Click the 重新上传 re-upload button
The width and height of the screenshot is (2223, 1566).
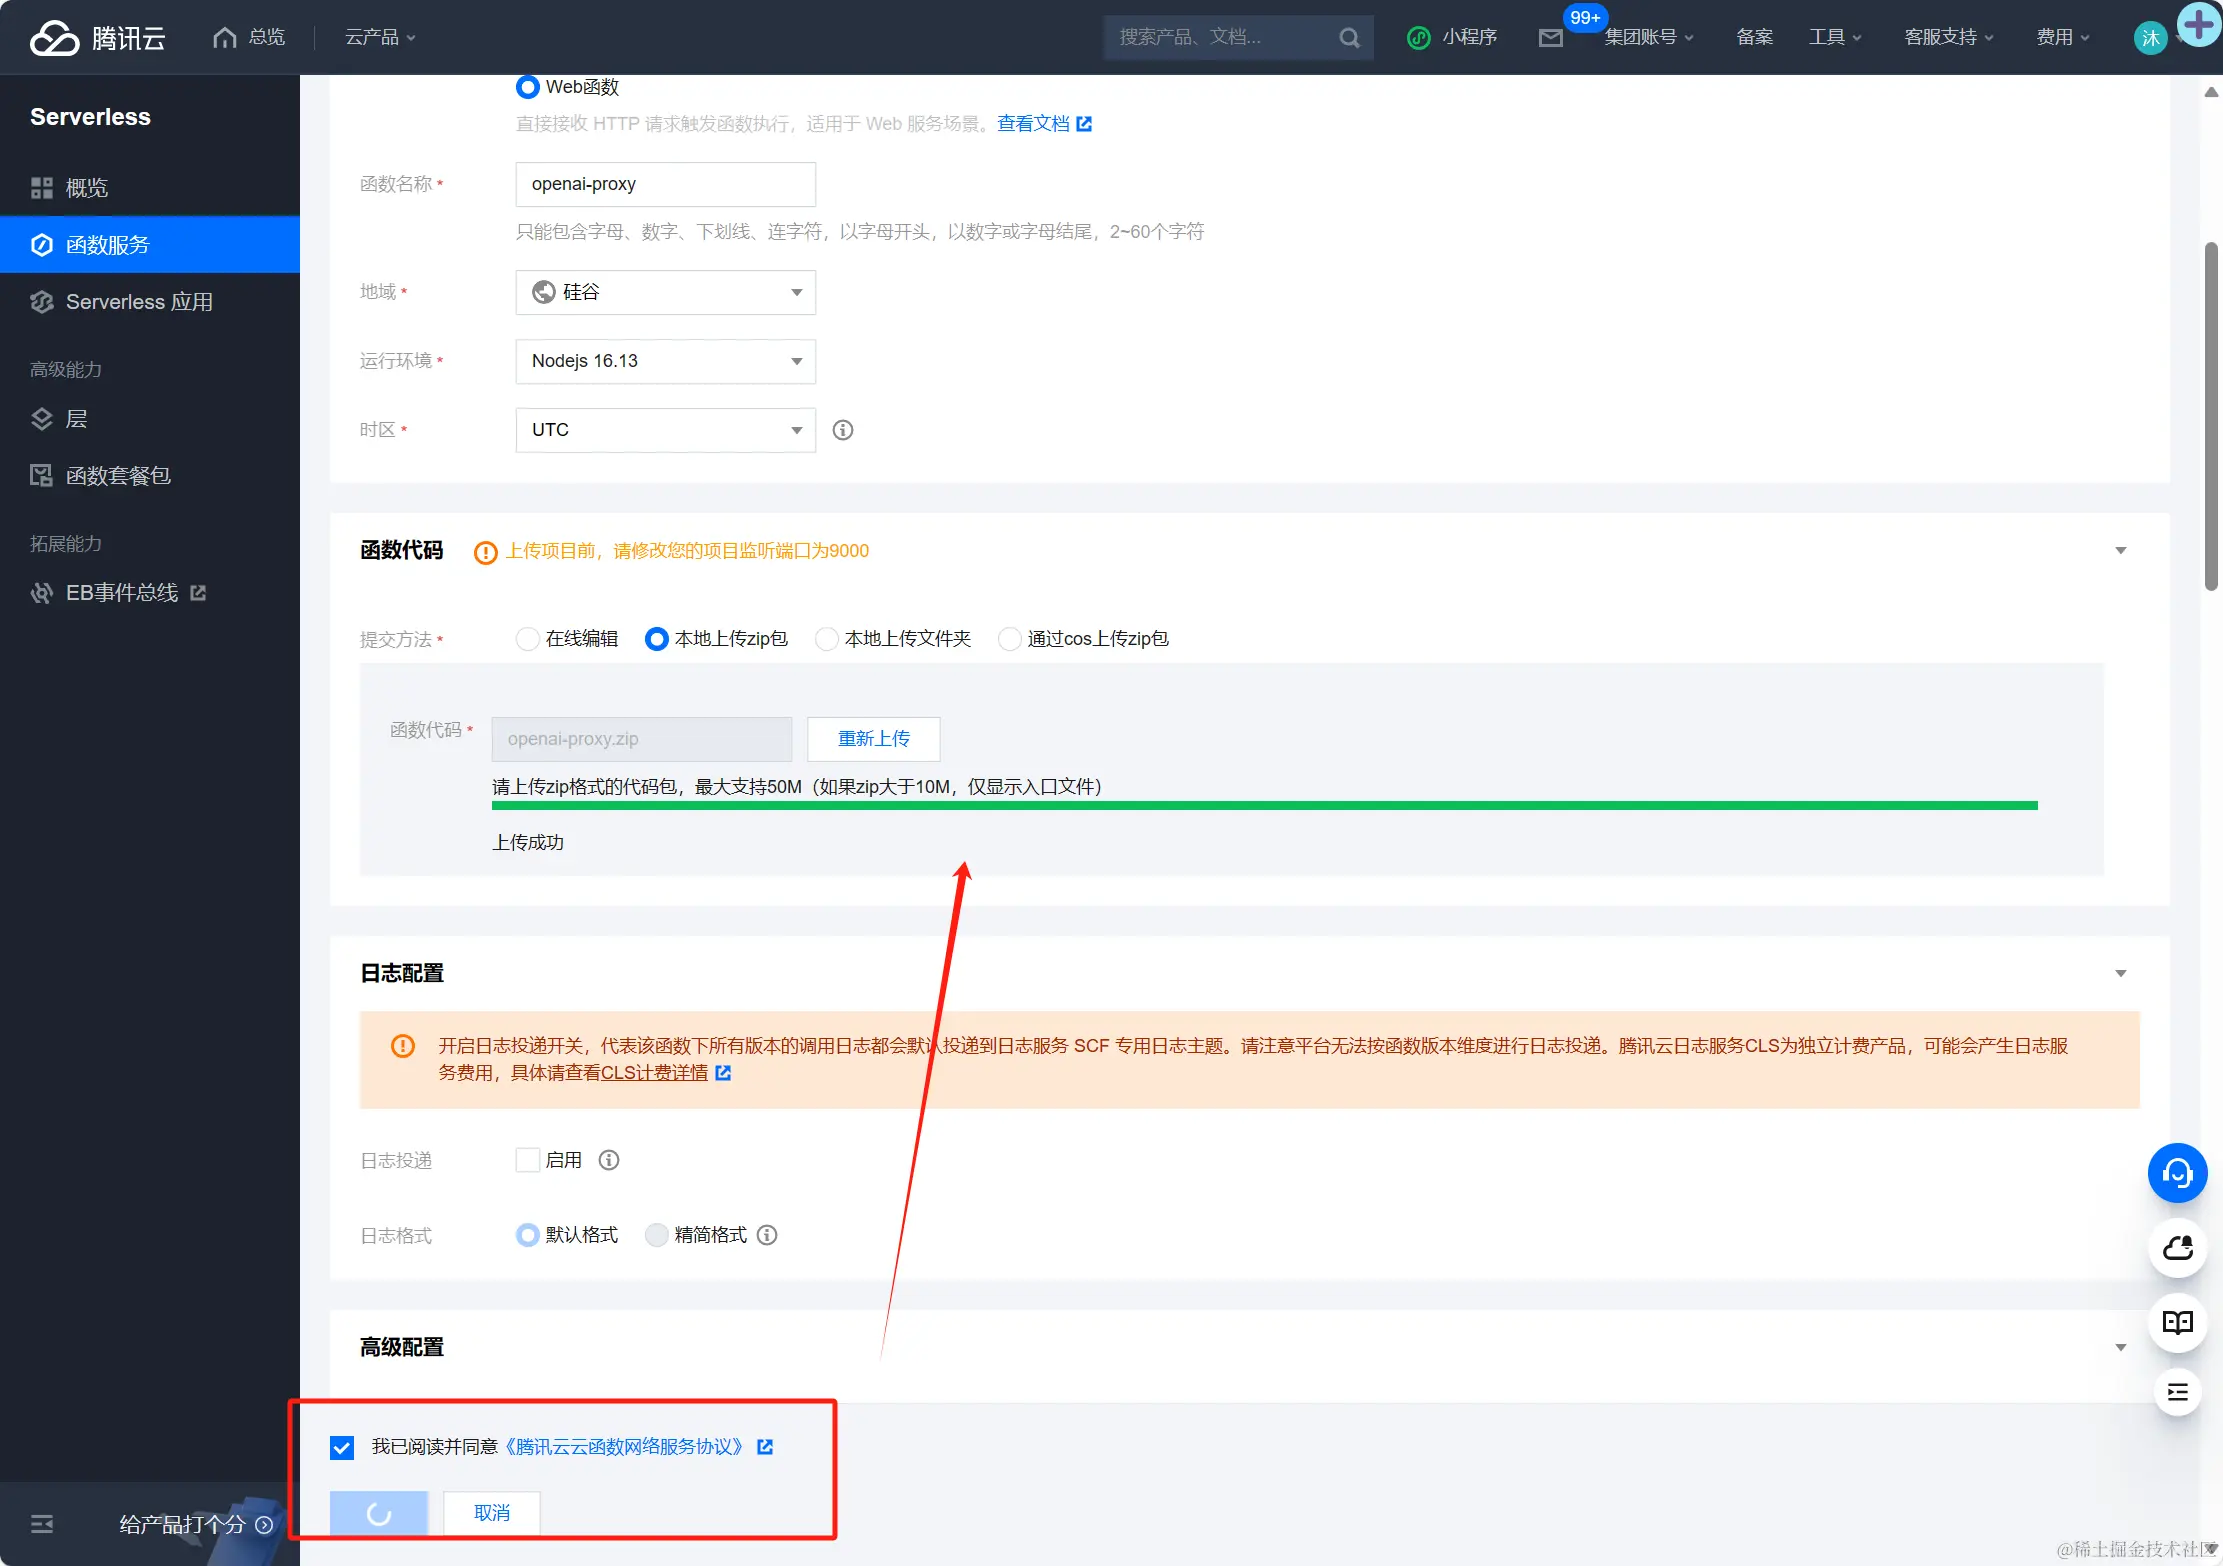pyautogui.click(x=873, y=739)
